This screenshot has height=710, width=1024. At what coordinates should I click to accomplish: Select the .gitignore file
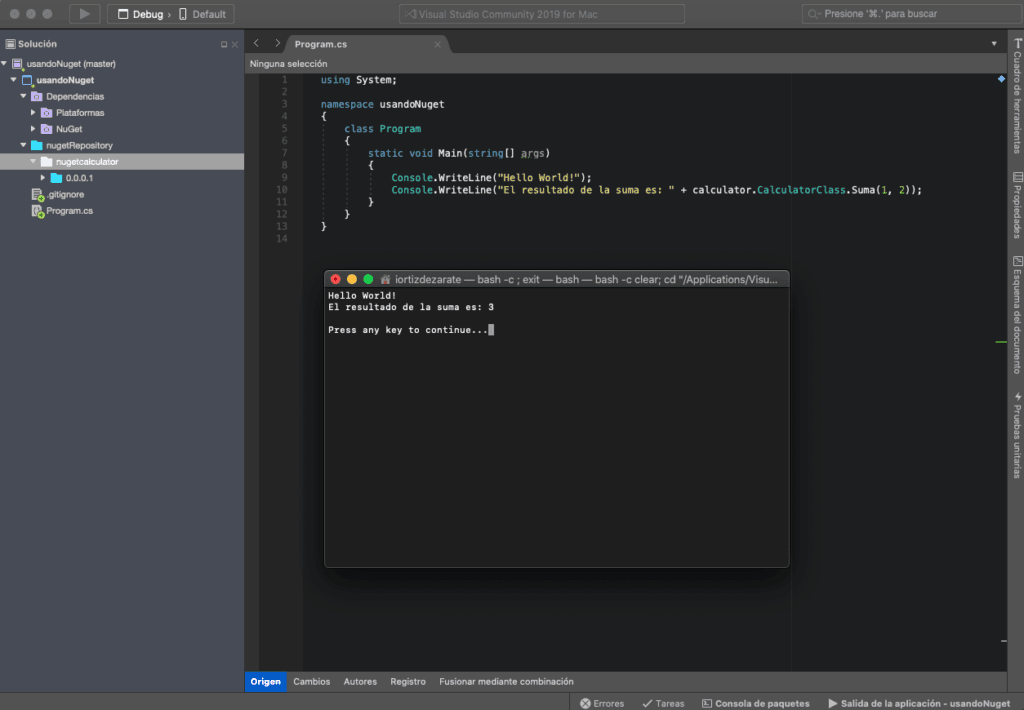(65, 195)
